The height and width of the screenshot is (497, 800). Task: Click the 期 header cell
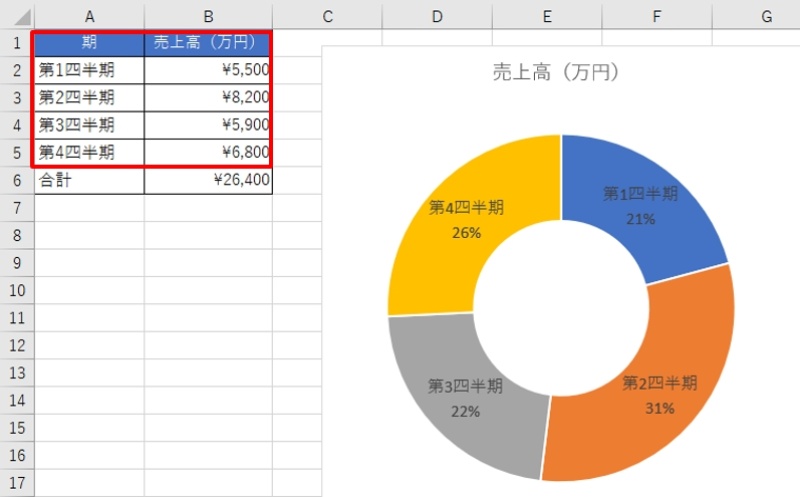pos(90,43)
